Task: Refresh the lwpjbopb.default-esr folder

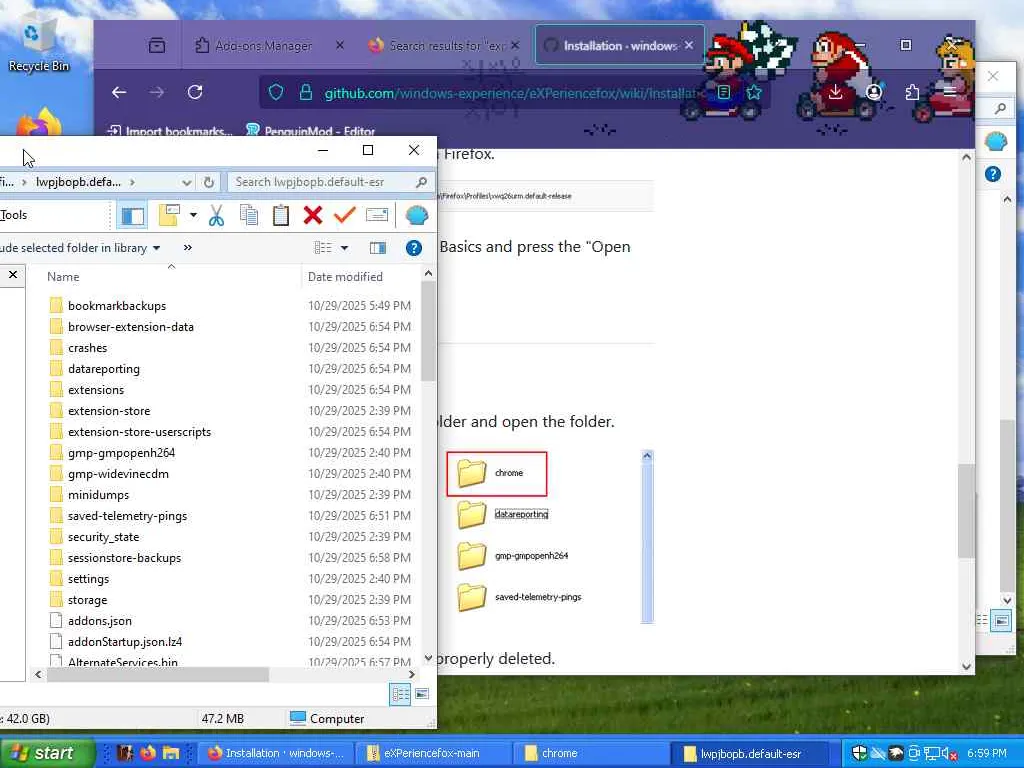Action: (x=208, y=182)
